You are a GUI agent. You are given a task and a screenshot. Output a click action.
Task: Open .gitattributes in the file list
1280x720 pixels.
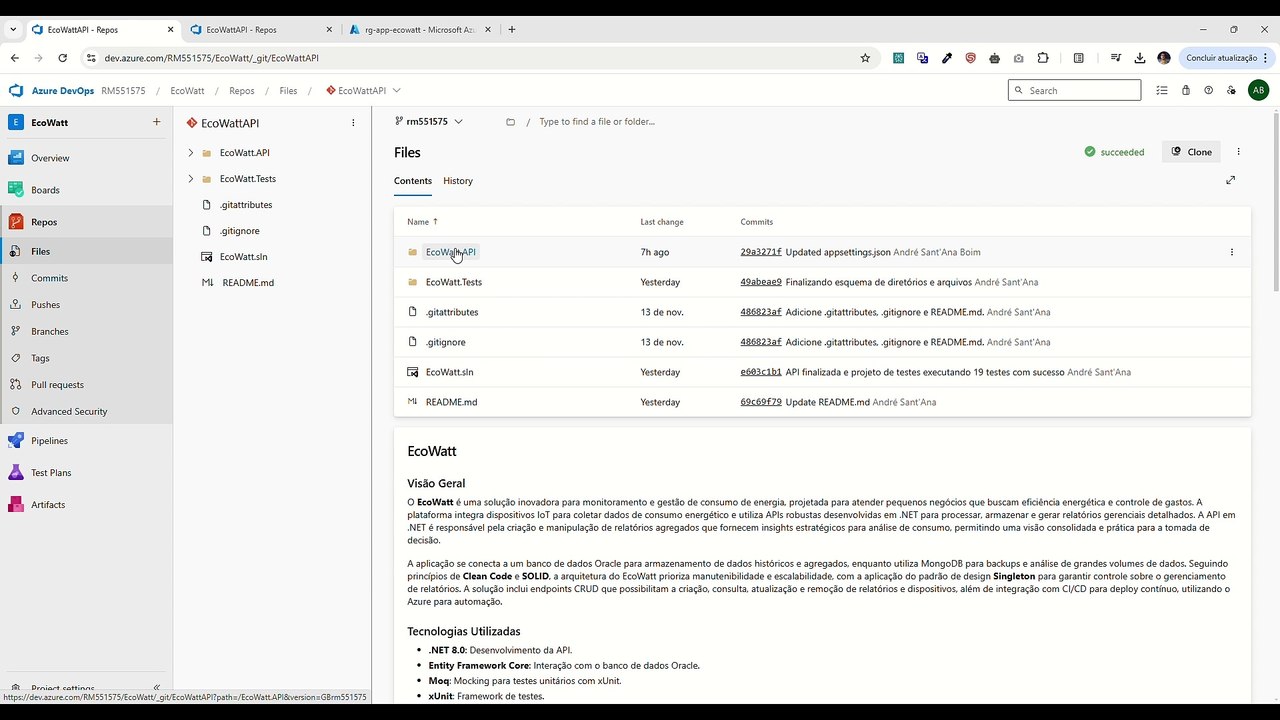pyautogui.click(x=452, y=312)
